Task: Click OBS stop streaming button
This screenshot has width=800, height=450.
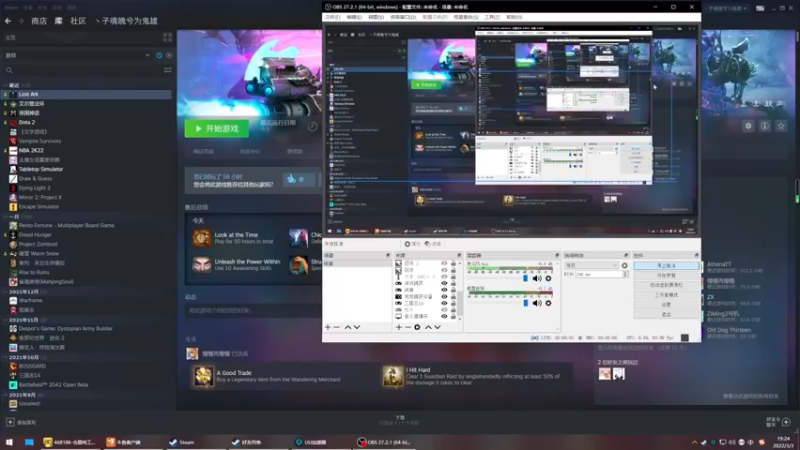Action: [x=666, y=266]
